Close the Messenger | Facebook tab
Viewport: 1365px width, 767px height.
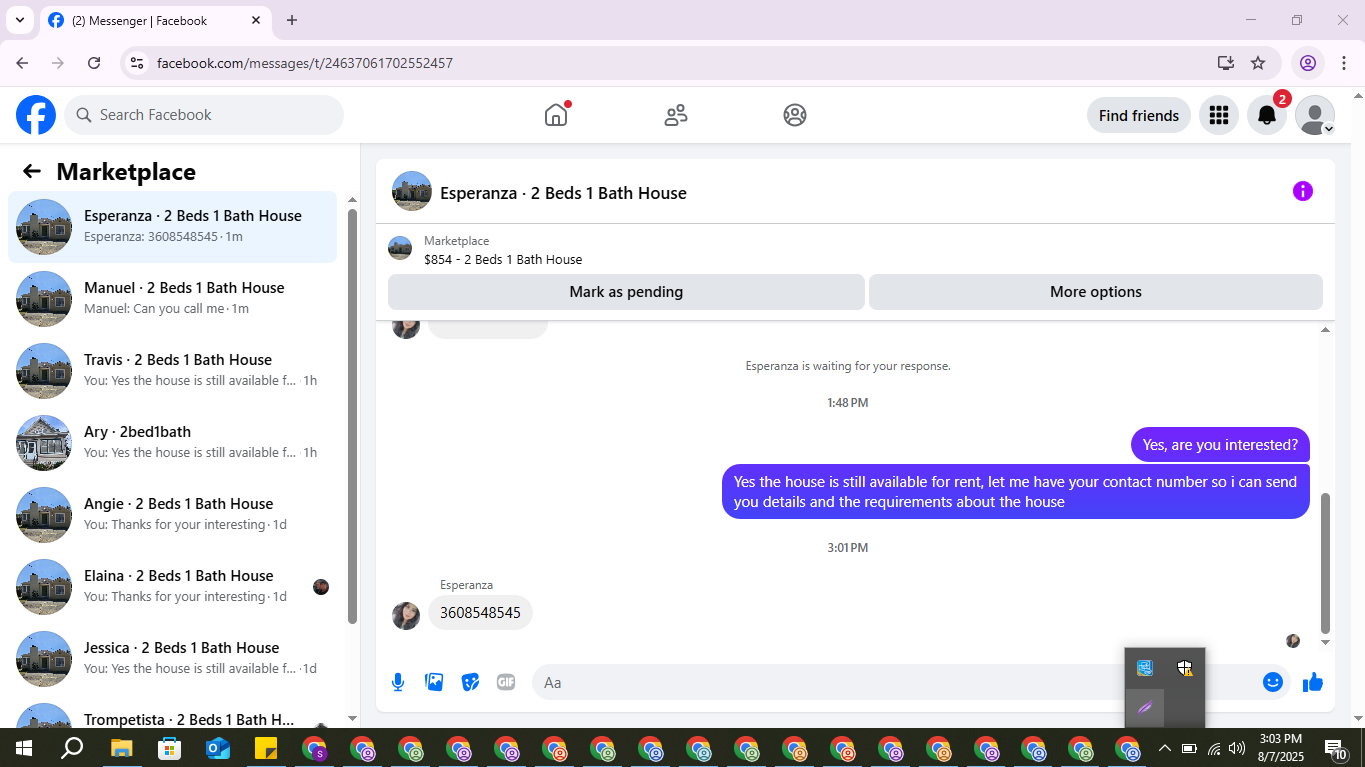click(256, 20)
